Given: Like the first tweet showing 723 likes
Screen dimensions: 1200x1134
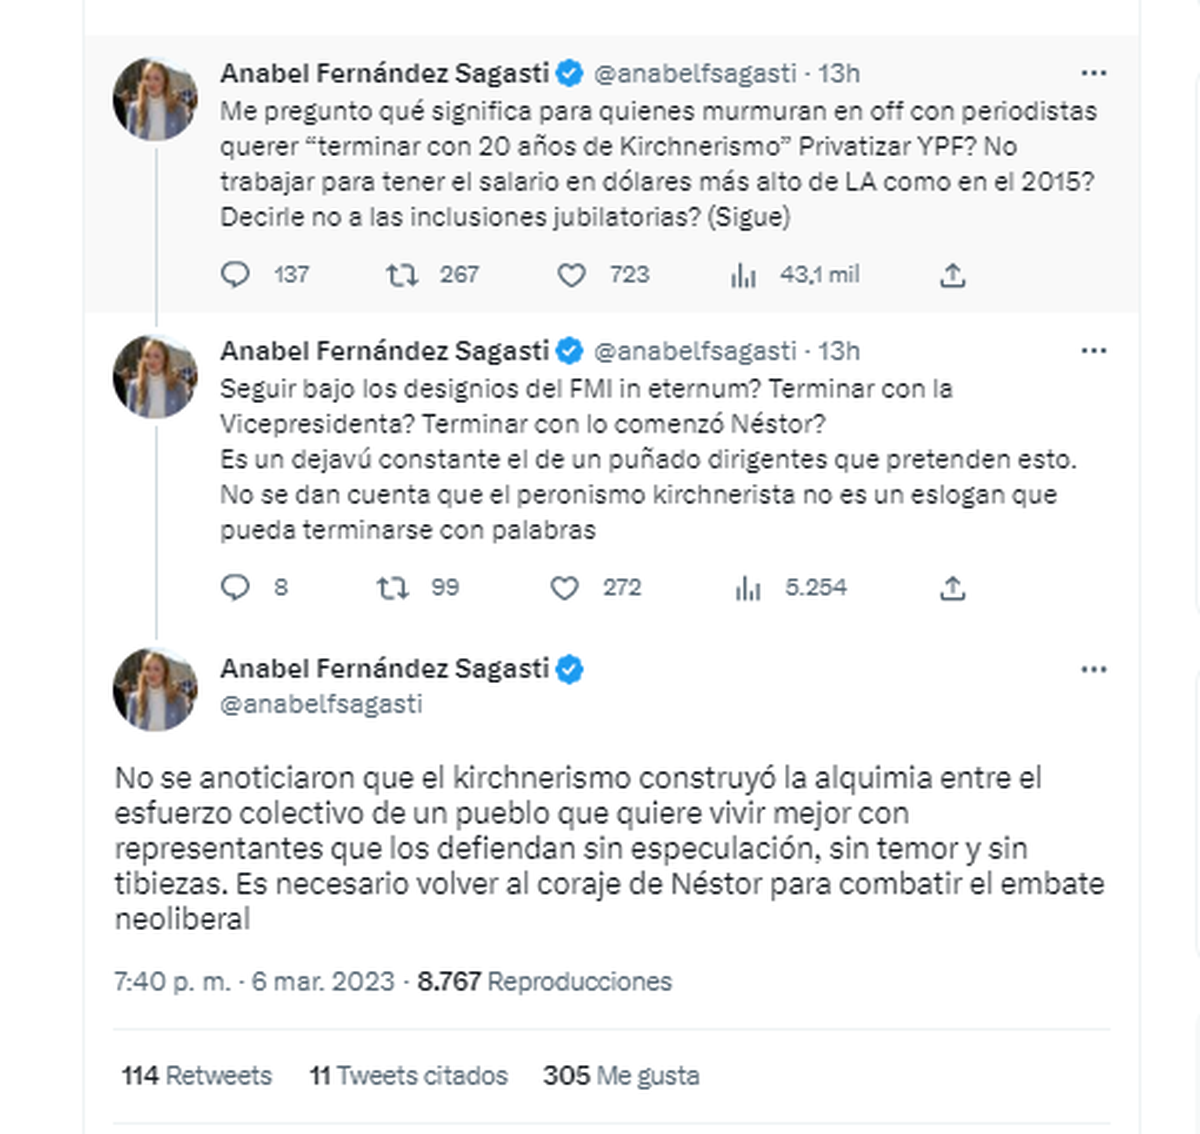Looking at the screenshot, I should click(x=571, y=275).
